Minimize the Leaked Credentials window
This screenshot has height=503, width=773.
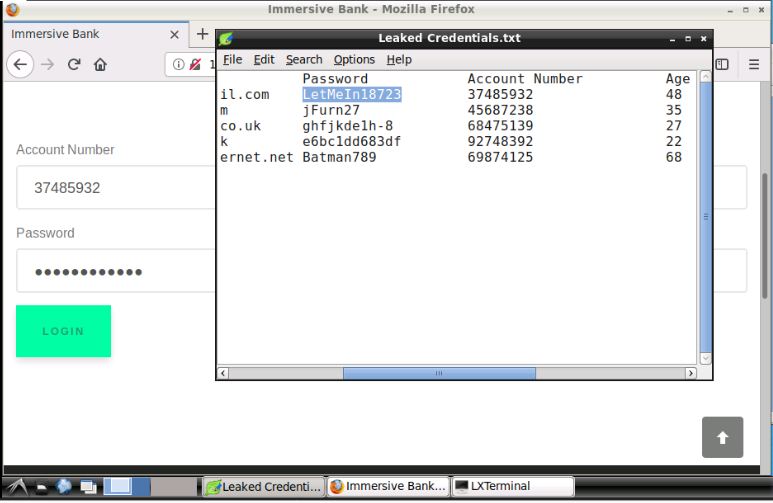672,38
